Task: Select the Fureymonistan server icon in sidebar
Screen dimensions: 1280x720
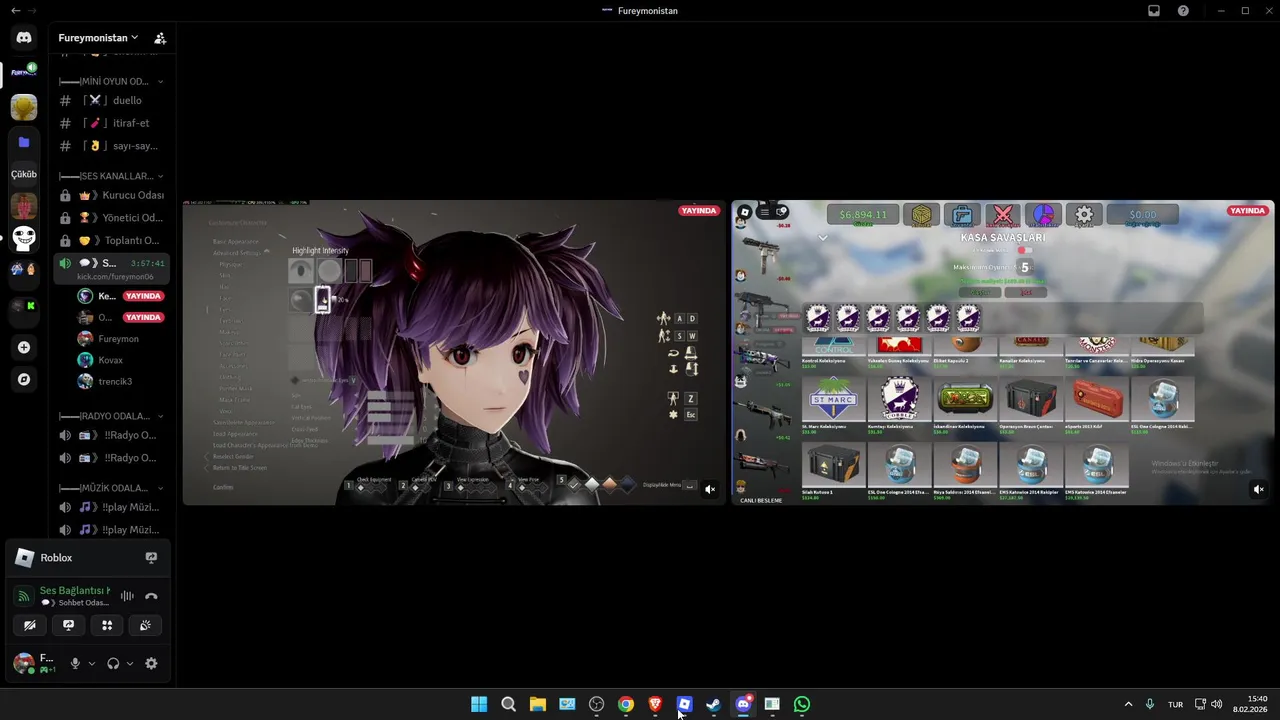Action: tap(24, 72)
